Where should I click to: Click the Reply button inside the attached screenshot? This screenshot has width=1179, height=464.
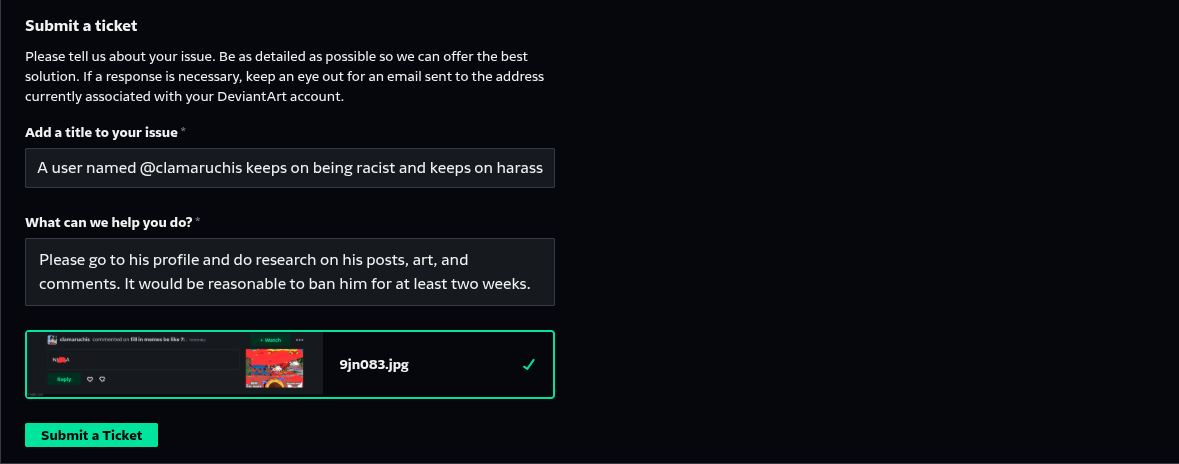(64, 379)
